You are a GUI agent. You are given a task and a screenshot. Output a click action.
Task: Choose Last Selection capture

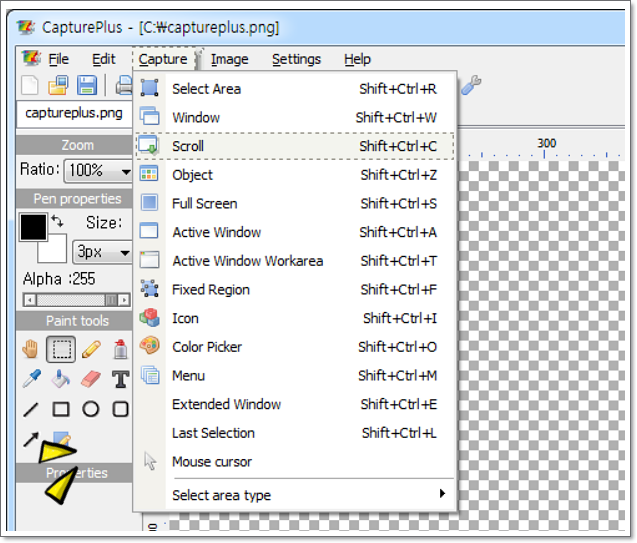pos(295,433)
